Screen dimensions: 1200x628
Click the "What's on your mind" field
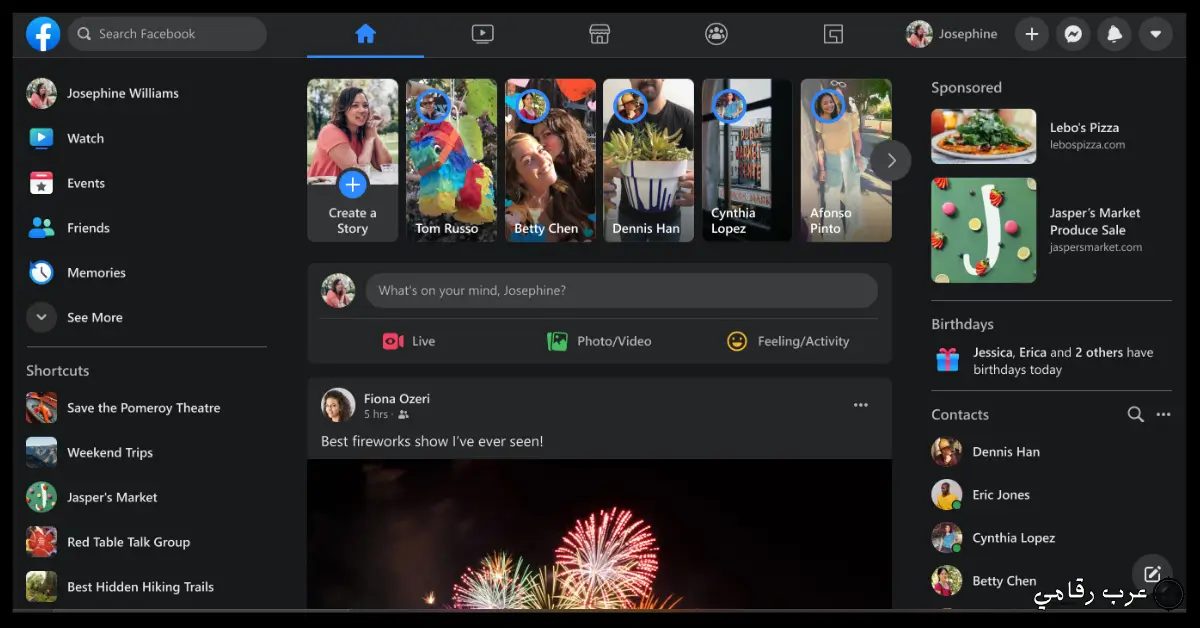(x=620, y=291)
